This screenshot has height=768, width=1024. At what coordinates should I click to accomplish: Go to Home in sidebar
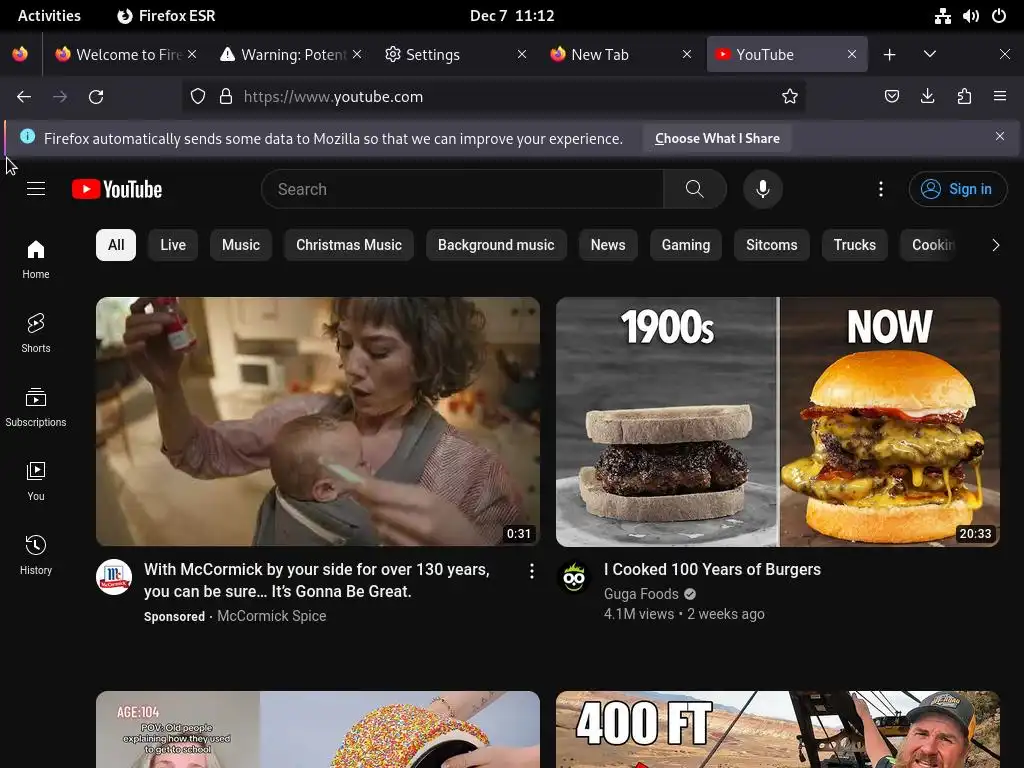[x=36, y=259]
